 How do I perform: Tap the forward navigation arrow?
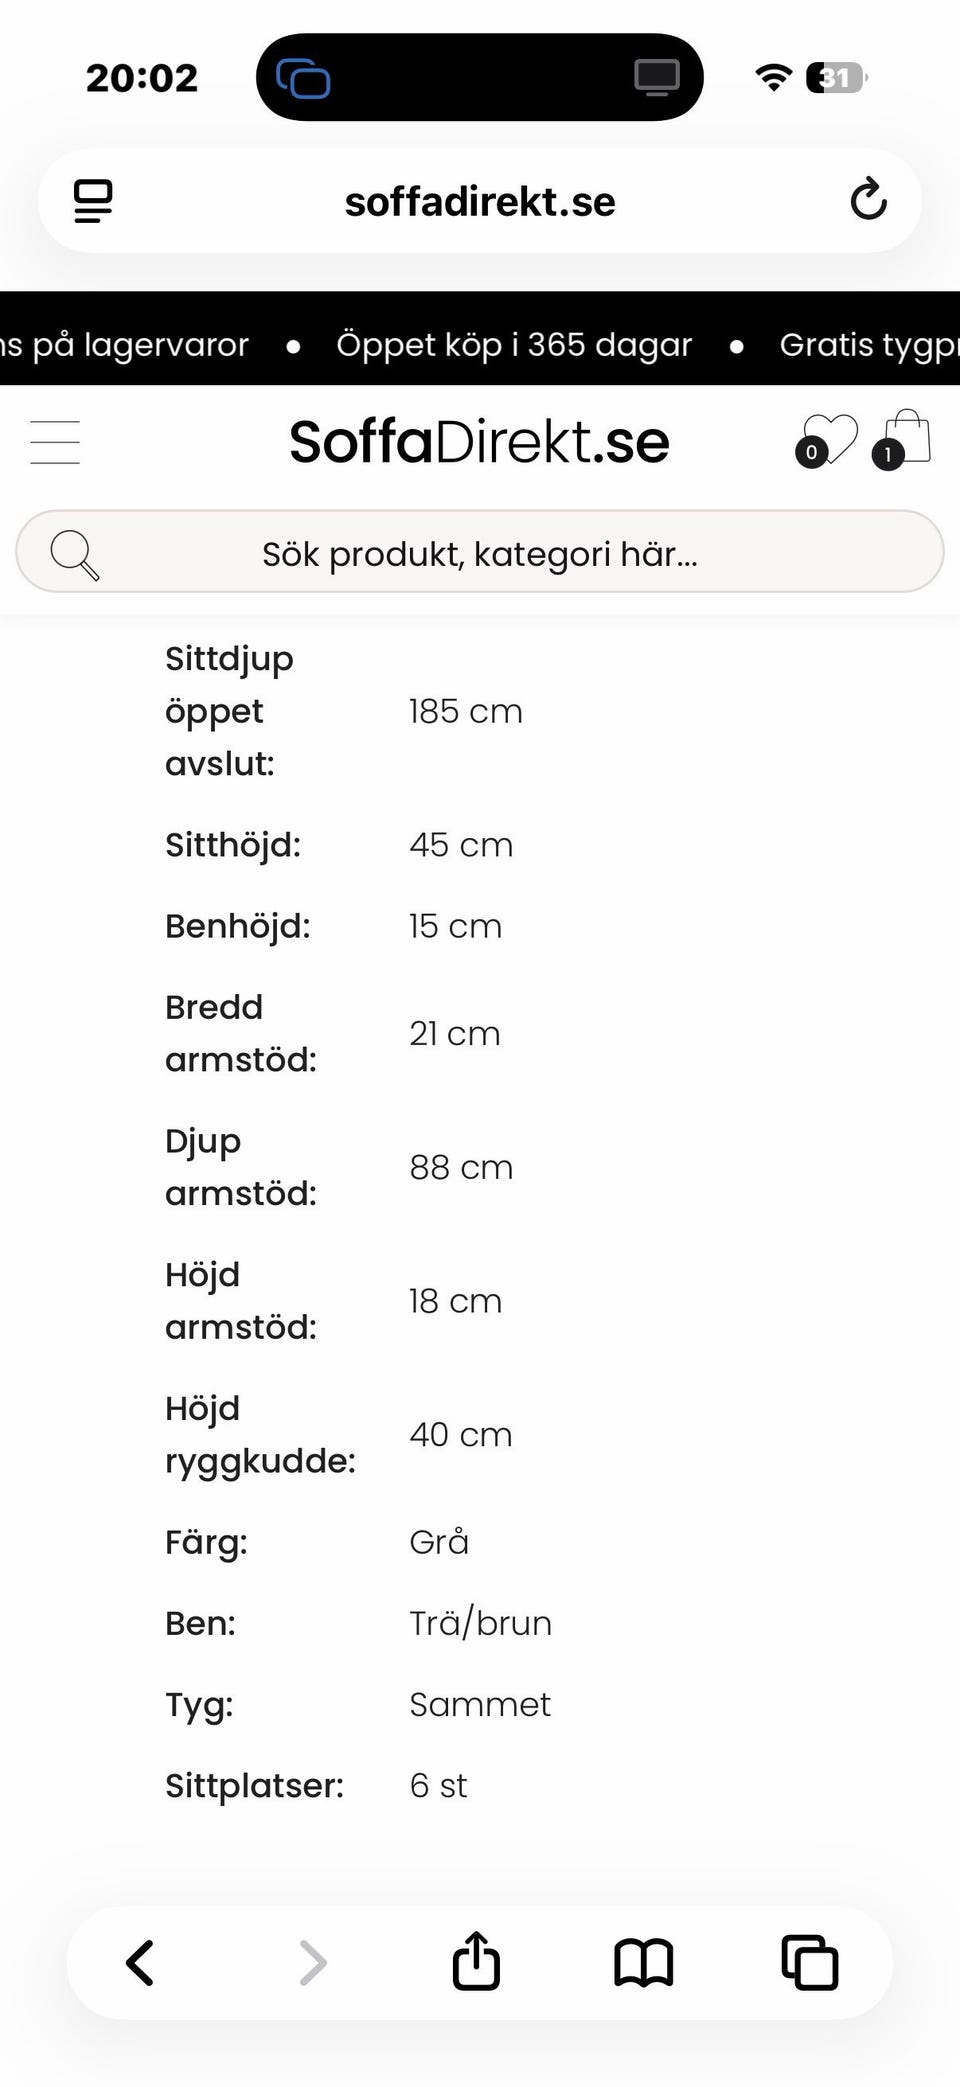tap(312, 1962)
